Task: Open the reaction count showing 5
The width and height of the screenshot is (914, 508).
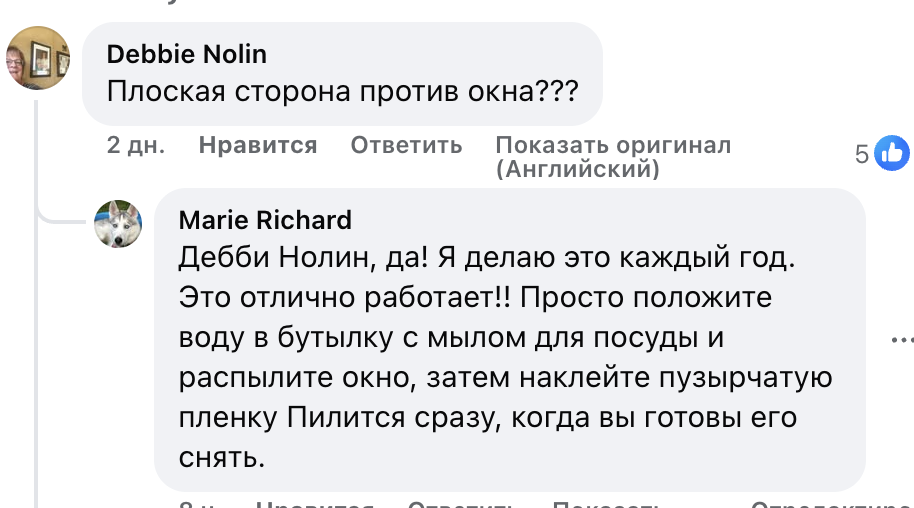Action: [862, 154]
